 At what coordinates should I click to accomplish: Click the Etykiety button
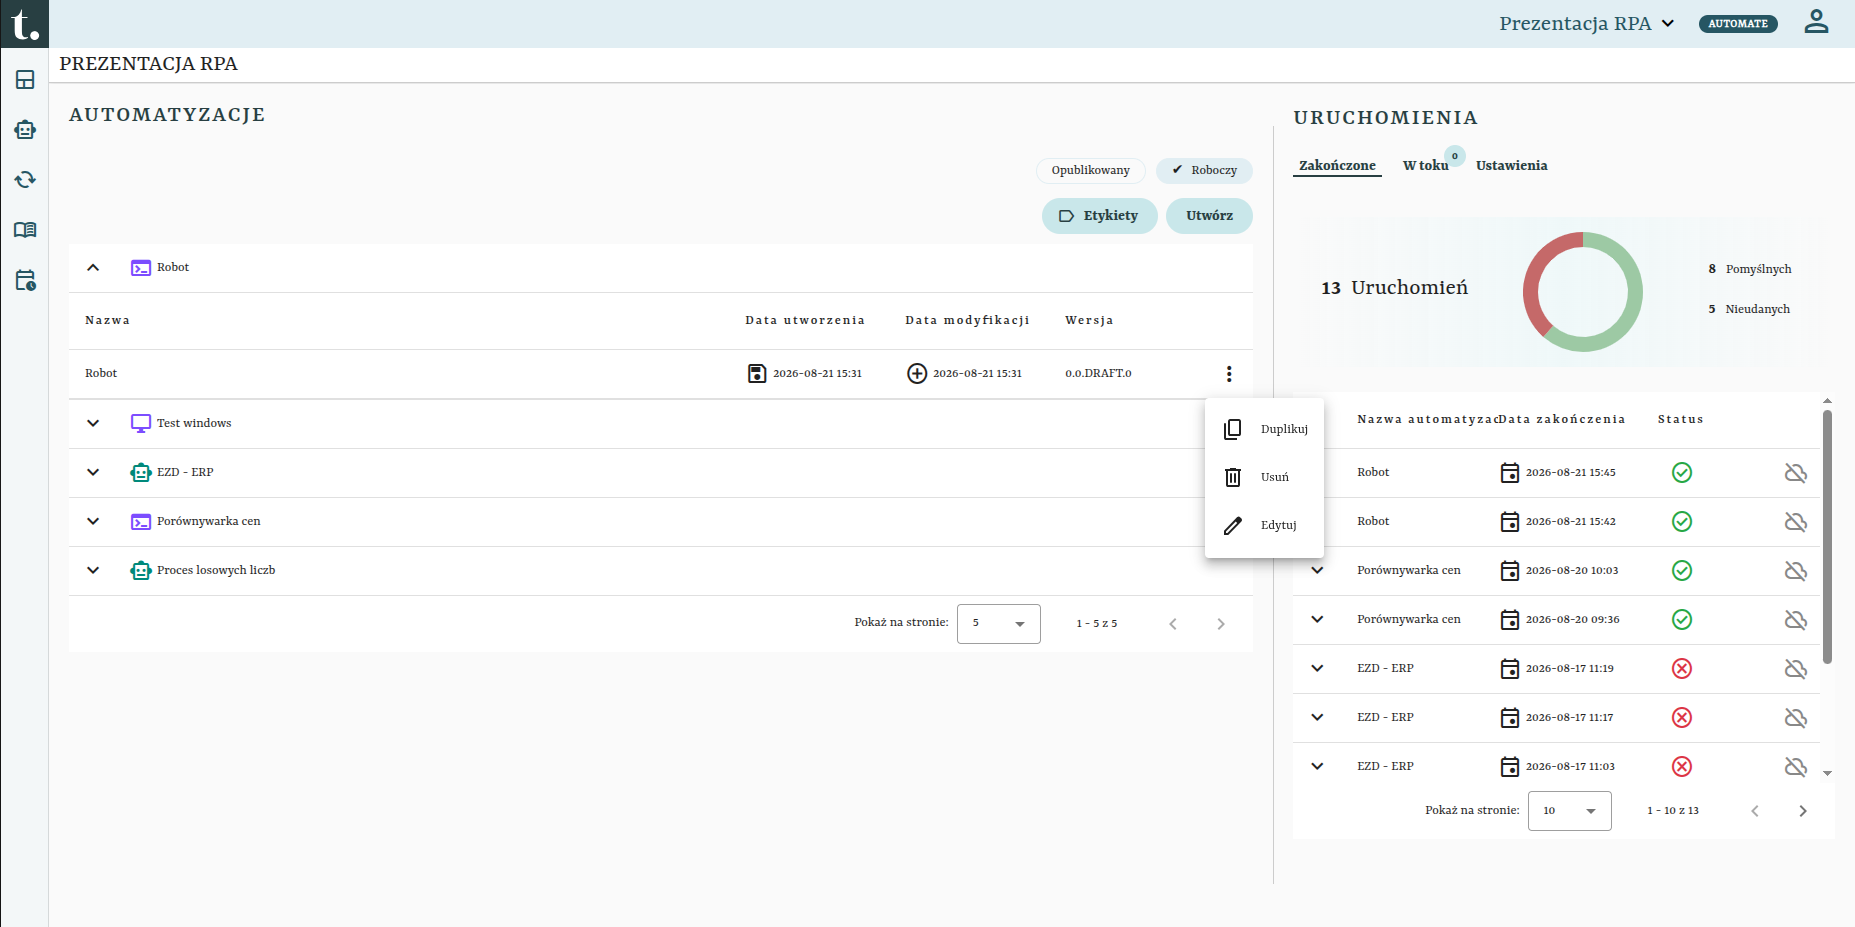click(x=1099, y=216)
